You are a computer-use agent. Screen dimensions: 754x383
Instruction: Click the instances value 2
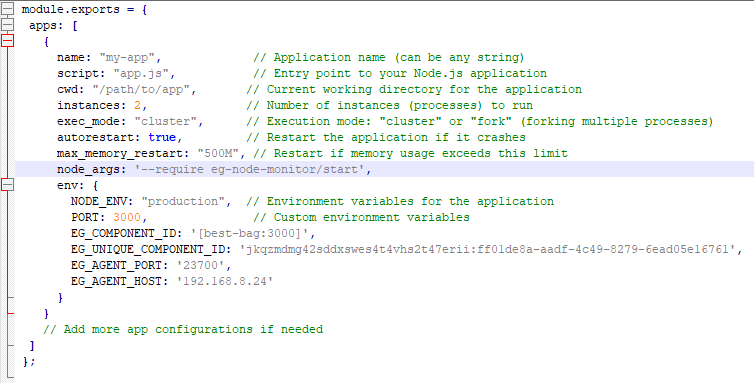coord(138,105)
